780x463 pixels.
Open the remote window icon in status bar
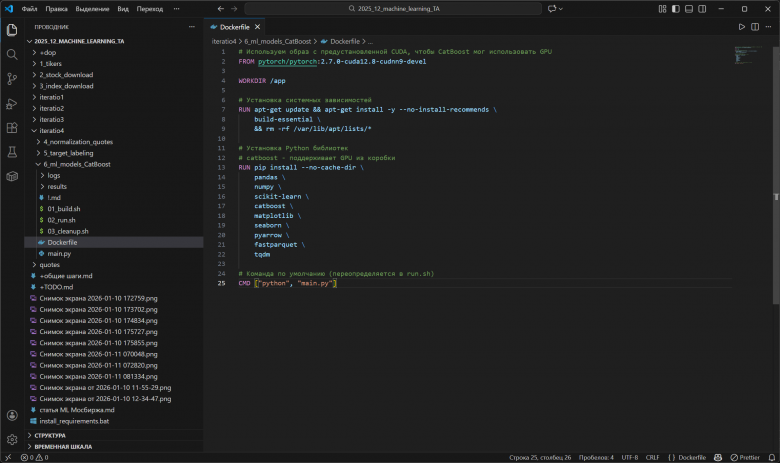click(x=8, y=458)
